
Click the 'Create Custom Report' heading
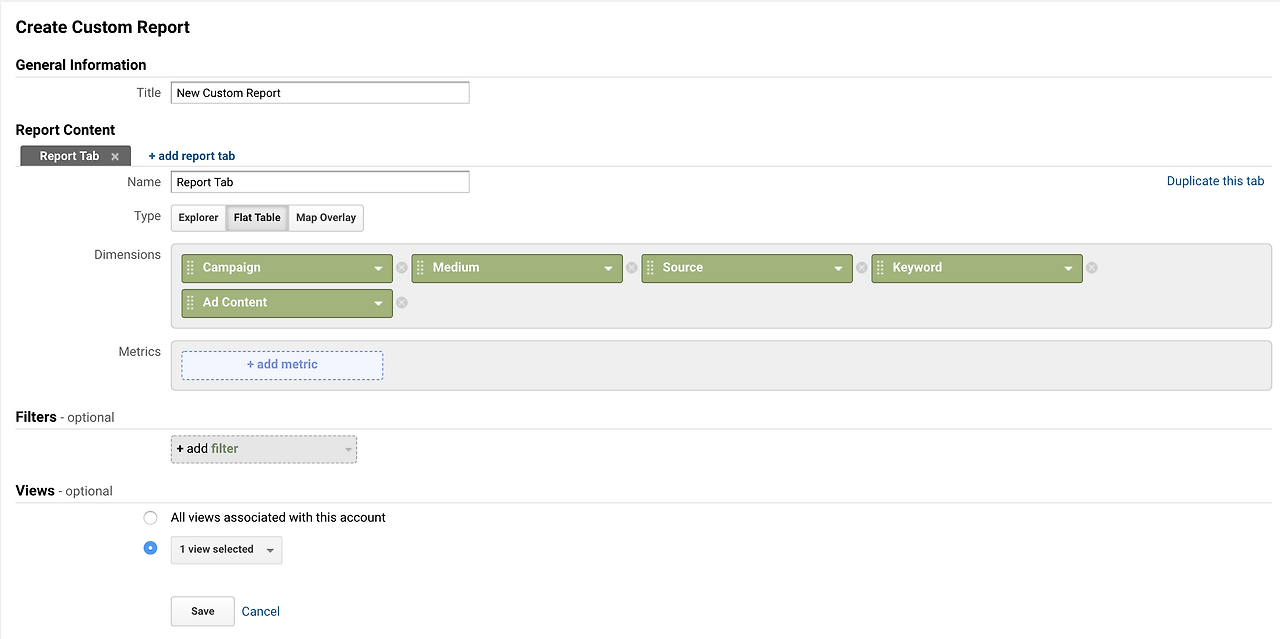(x=103, y=27)
